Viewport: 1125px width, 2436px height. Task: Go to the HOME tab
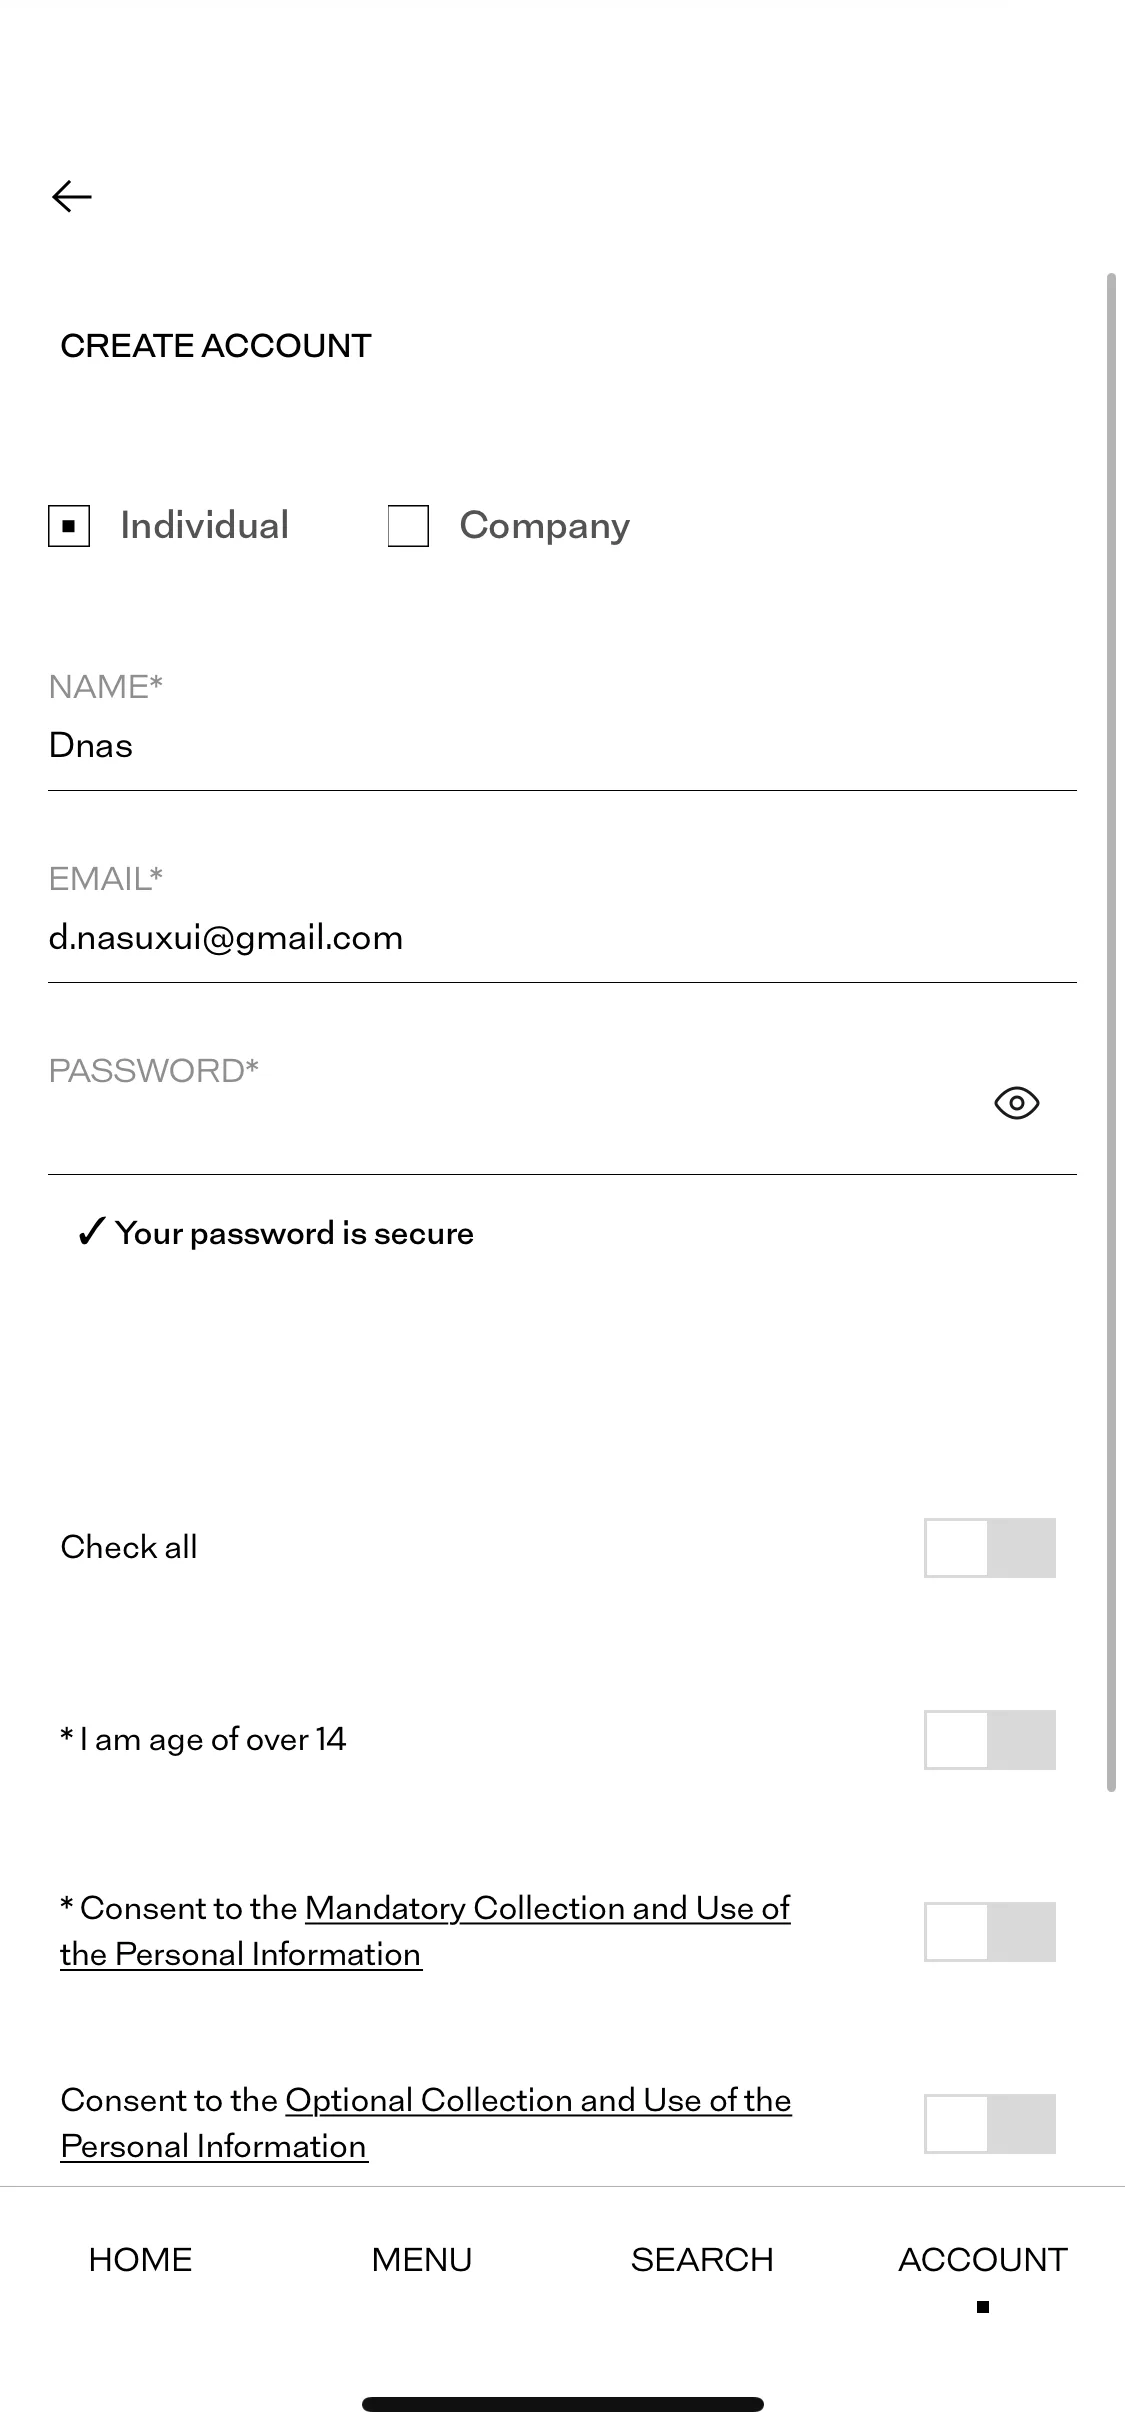tap(140, 2259)
